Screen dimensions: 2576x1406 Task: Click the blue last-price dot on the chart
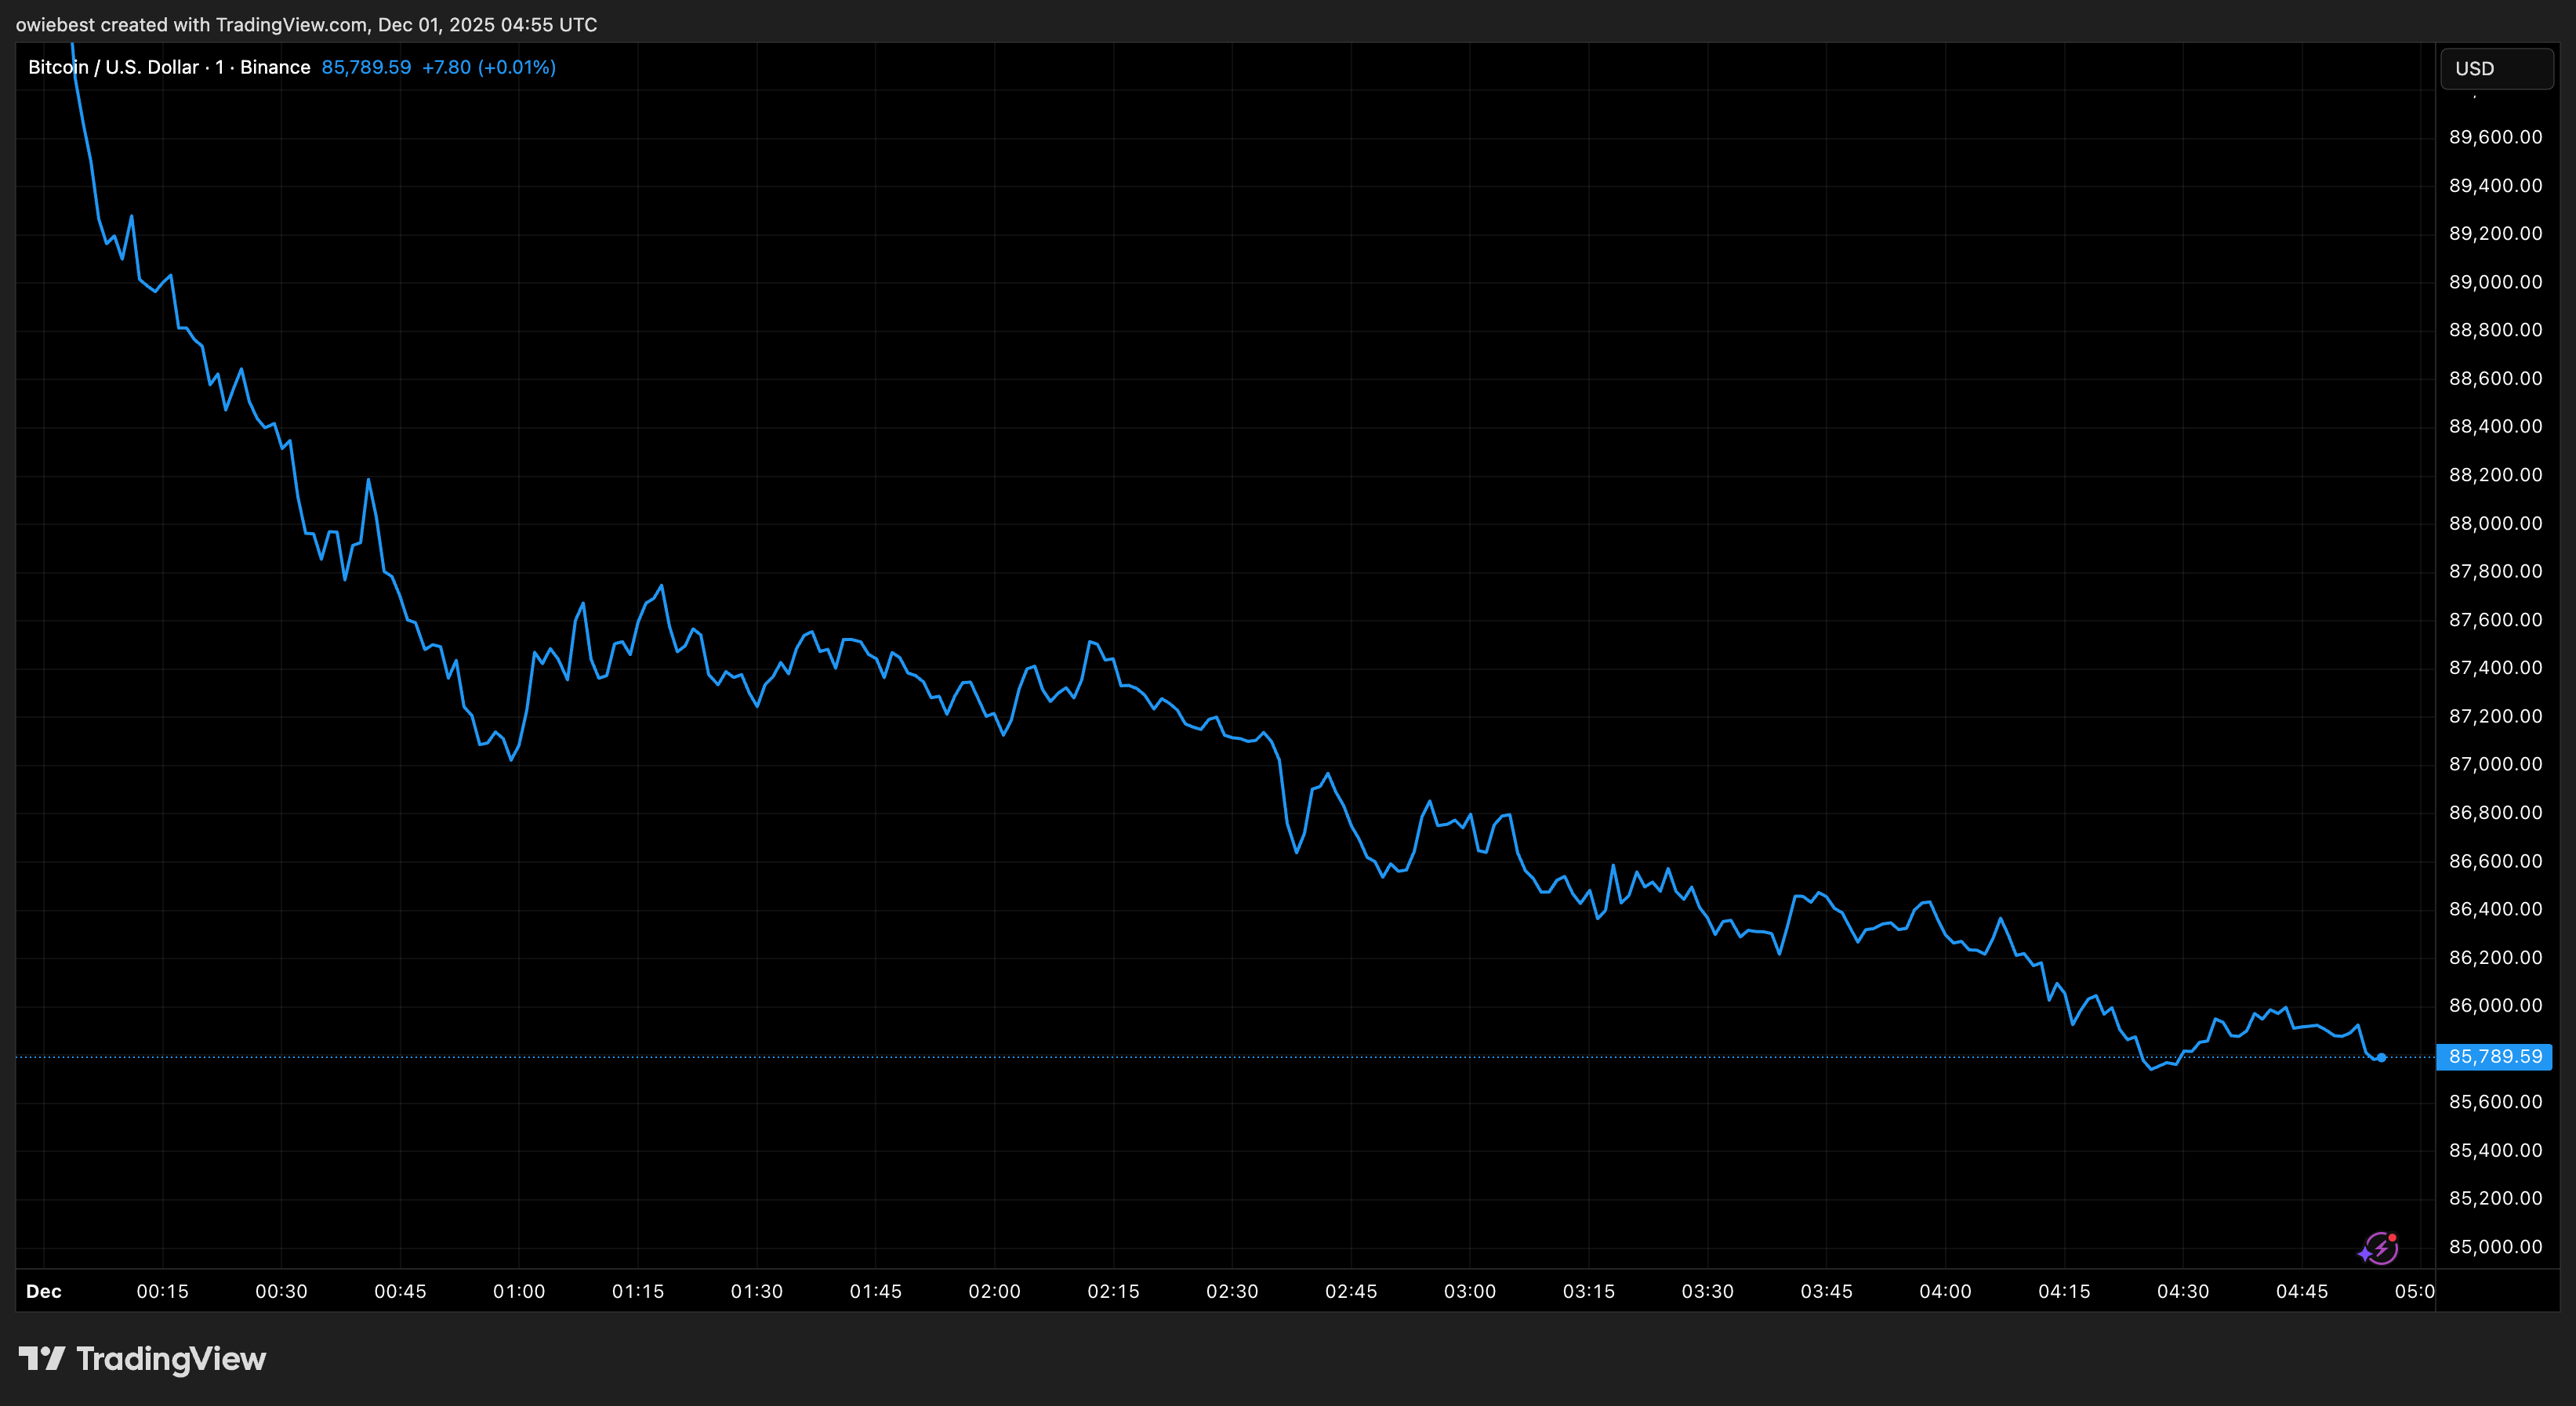click(2384, 1056)
